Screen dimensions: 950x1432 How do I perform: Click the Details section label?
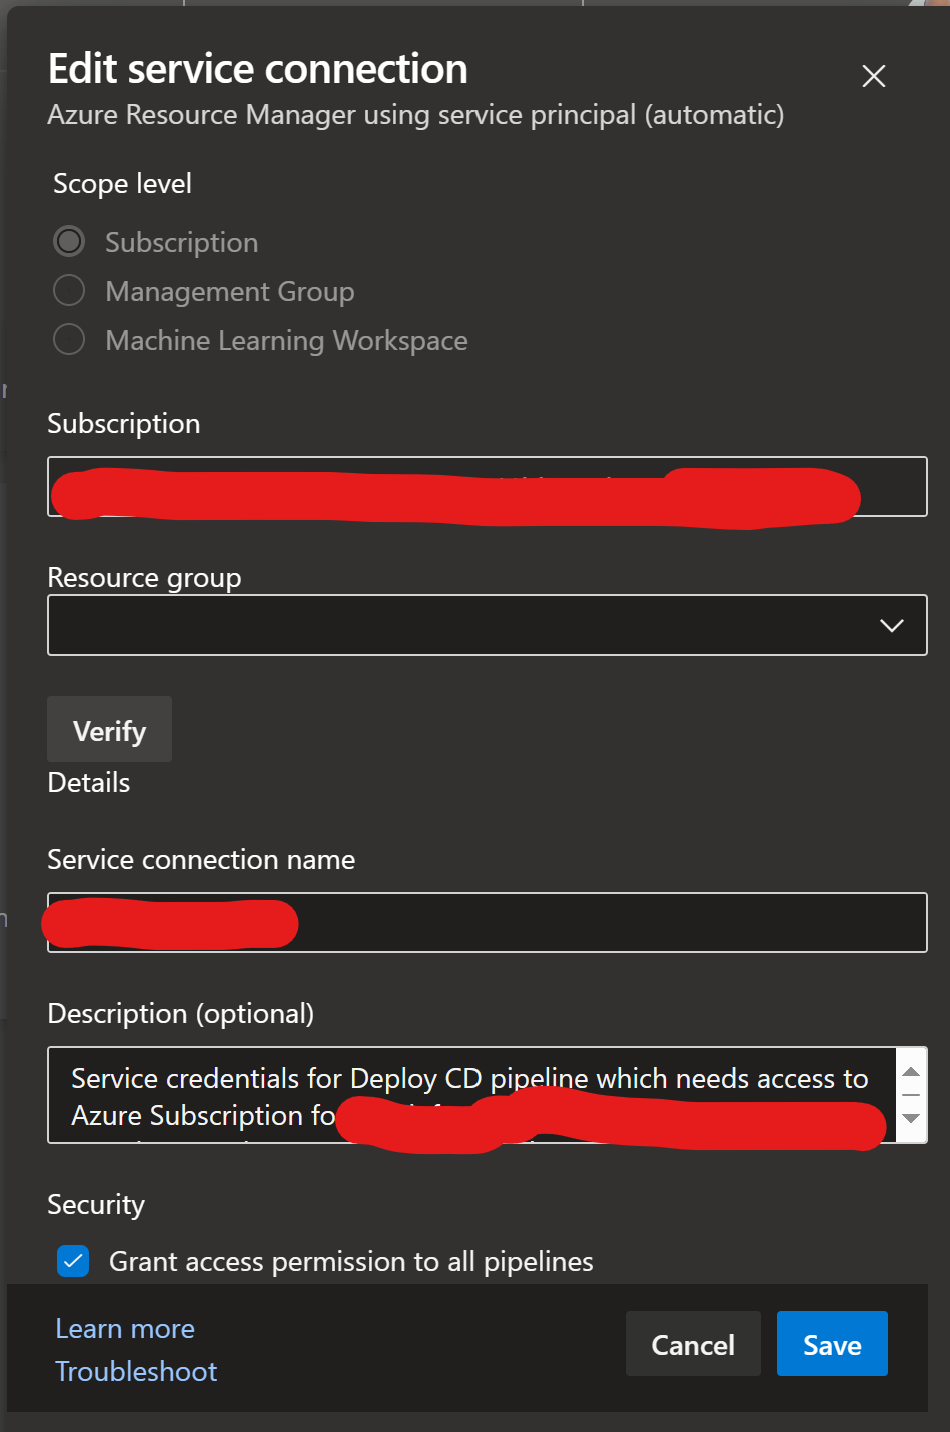tap(88, 782)
